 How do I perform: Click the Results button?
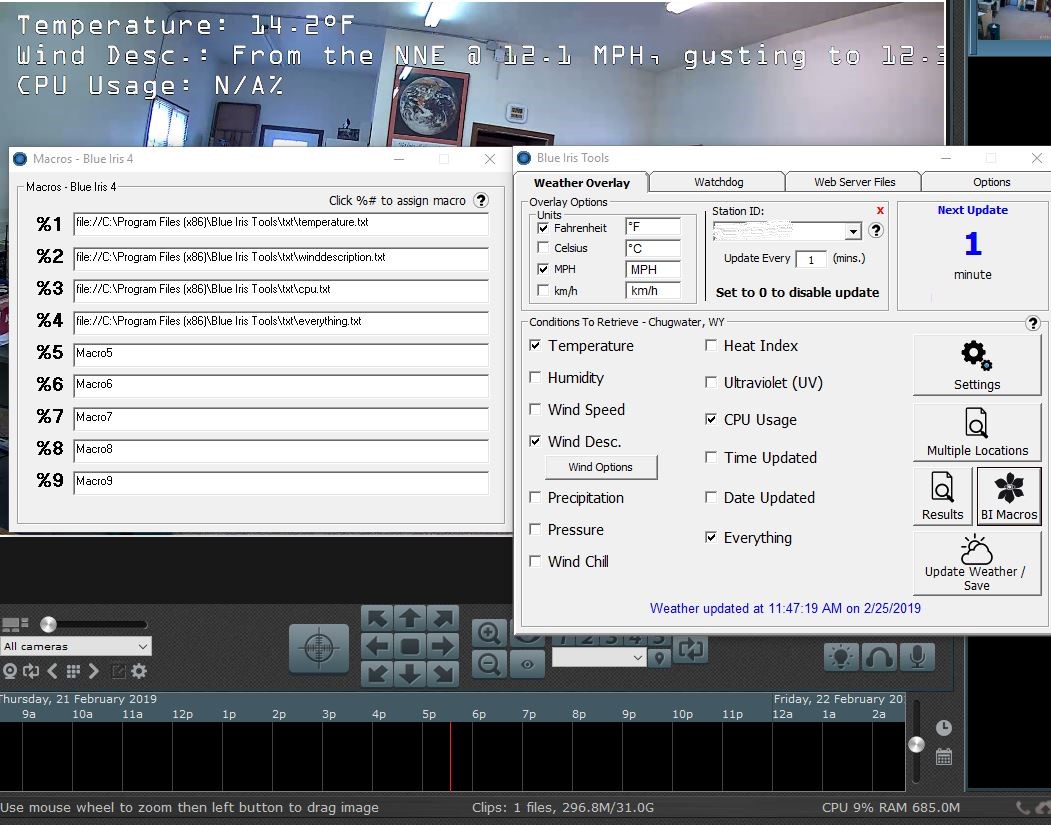click(942, 496)
